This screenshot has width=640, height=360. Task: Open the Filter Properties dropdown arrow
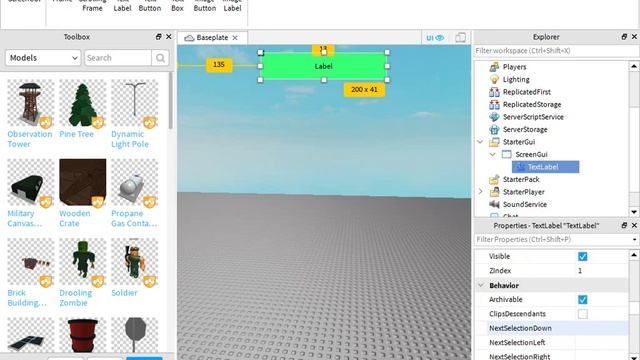point(634,240)
